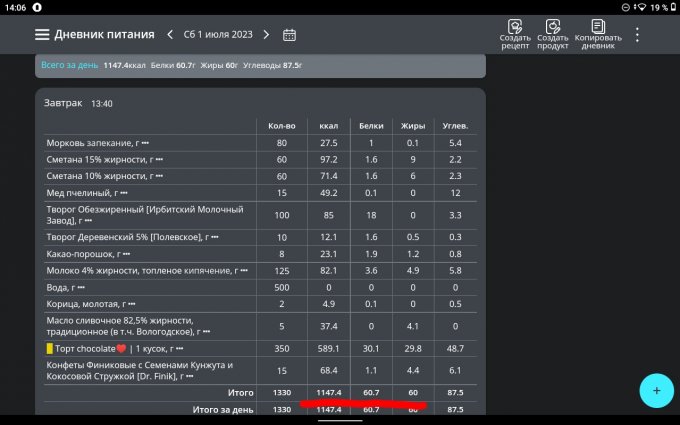Open options dots for Мед пчелиный
Image resolution: width=680 pixels, height=425 pixels.
point(123,192)
